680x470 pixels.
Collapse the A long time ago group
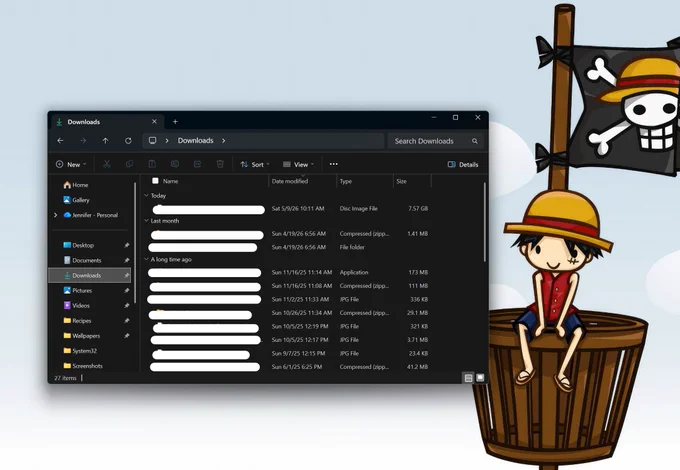pyautogui.click(x=147, y=259)
